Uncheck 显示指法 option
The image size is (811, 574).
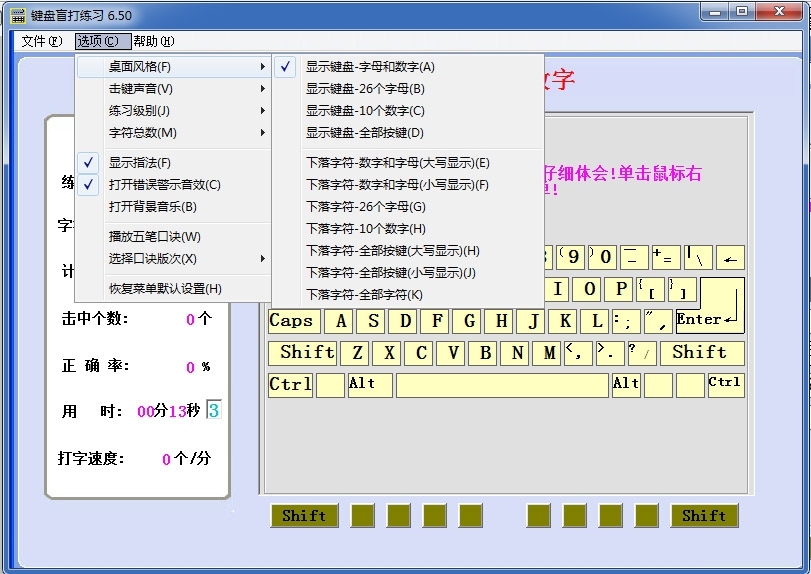(140, 163)
